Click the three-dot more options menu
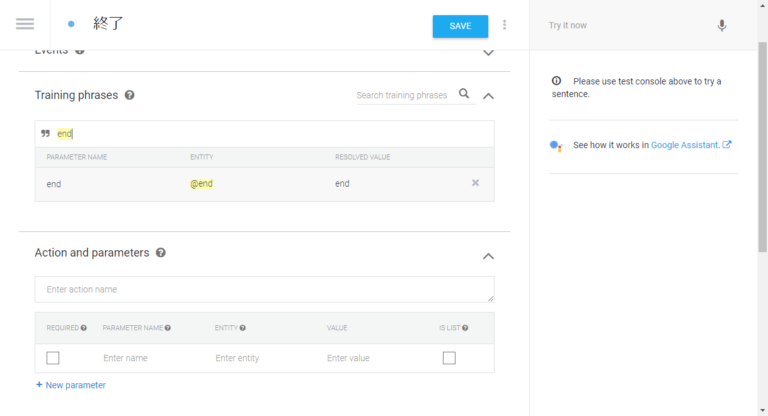The image size is (768, 416). coord(504,25)
